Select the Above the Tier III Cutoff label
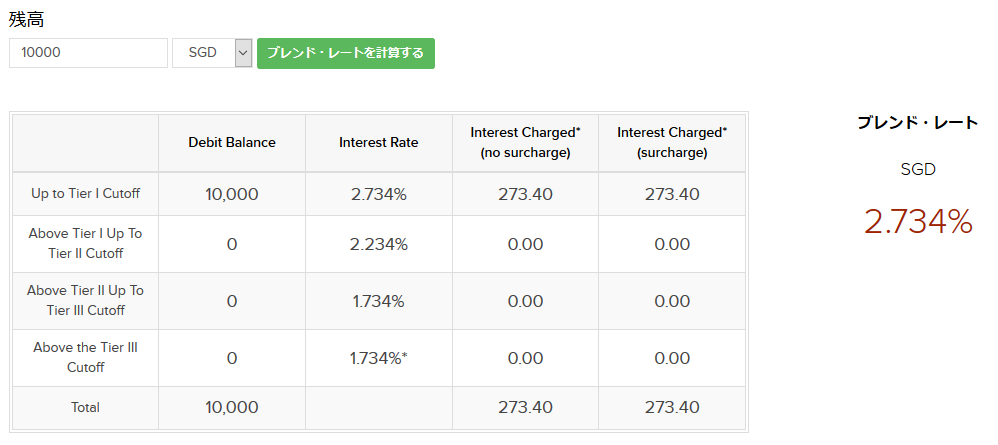This screenshot has height=445, width=998. (x=85, y=358)
